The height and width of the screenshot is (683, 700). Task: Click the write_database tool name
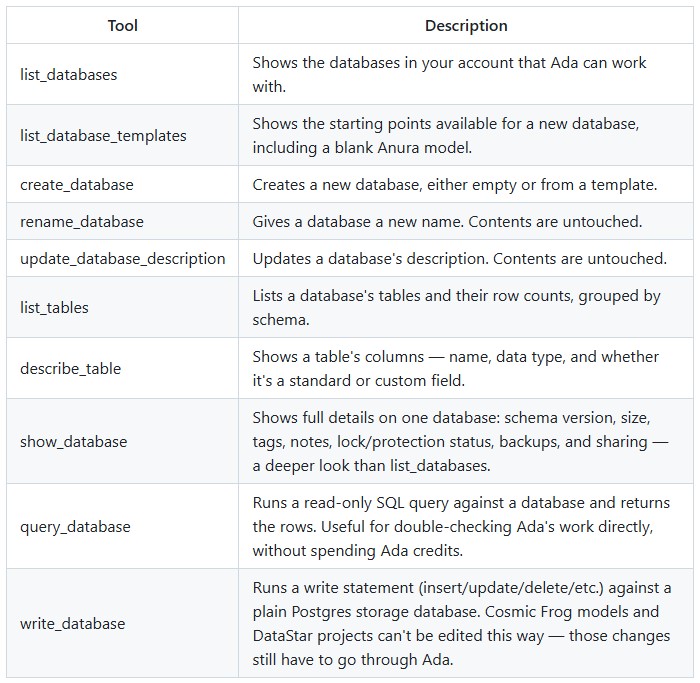coord(73,624)
